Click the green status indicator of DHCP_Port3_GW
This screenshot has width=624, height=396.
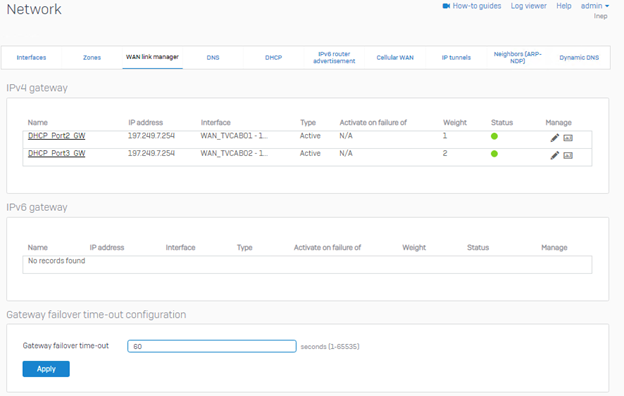tap(494, 154)
